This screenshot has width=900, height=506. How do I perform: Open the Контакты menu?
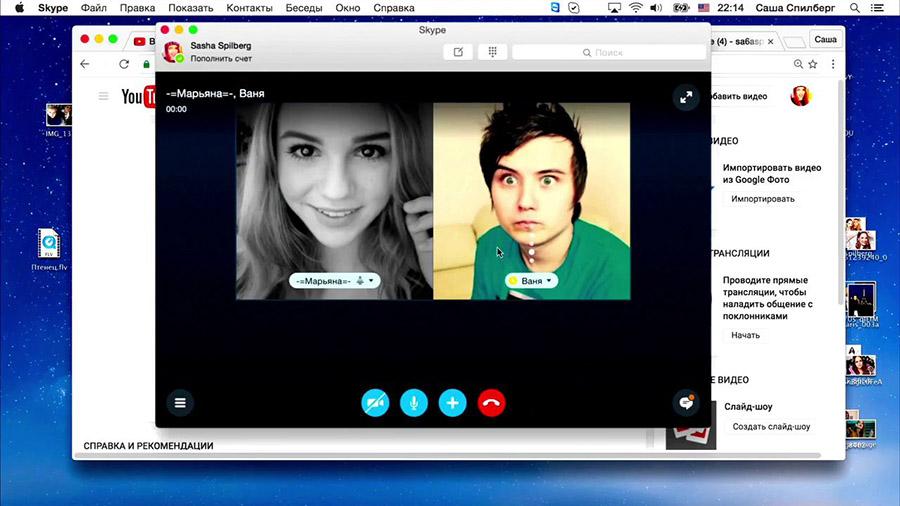(x=249, y=8)
